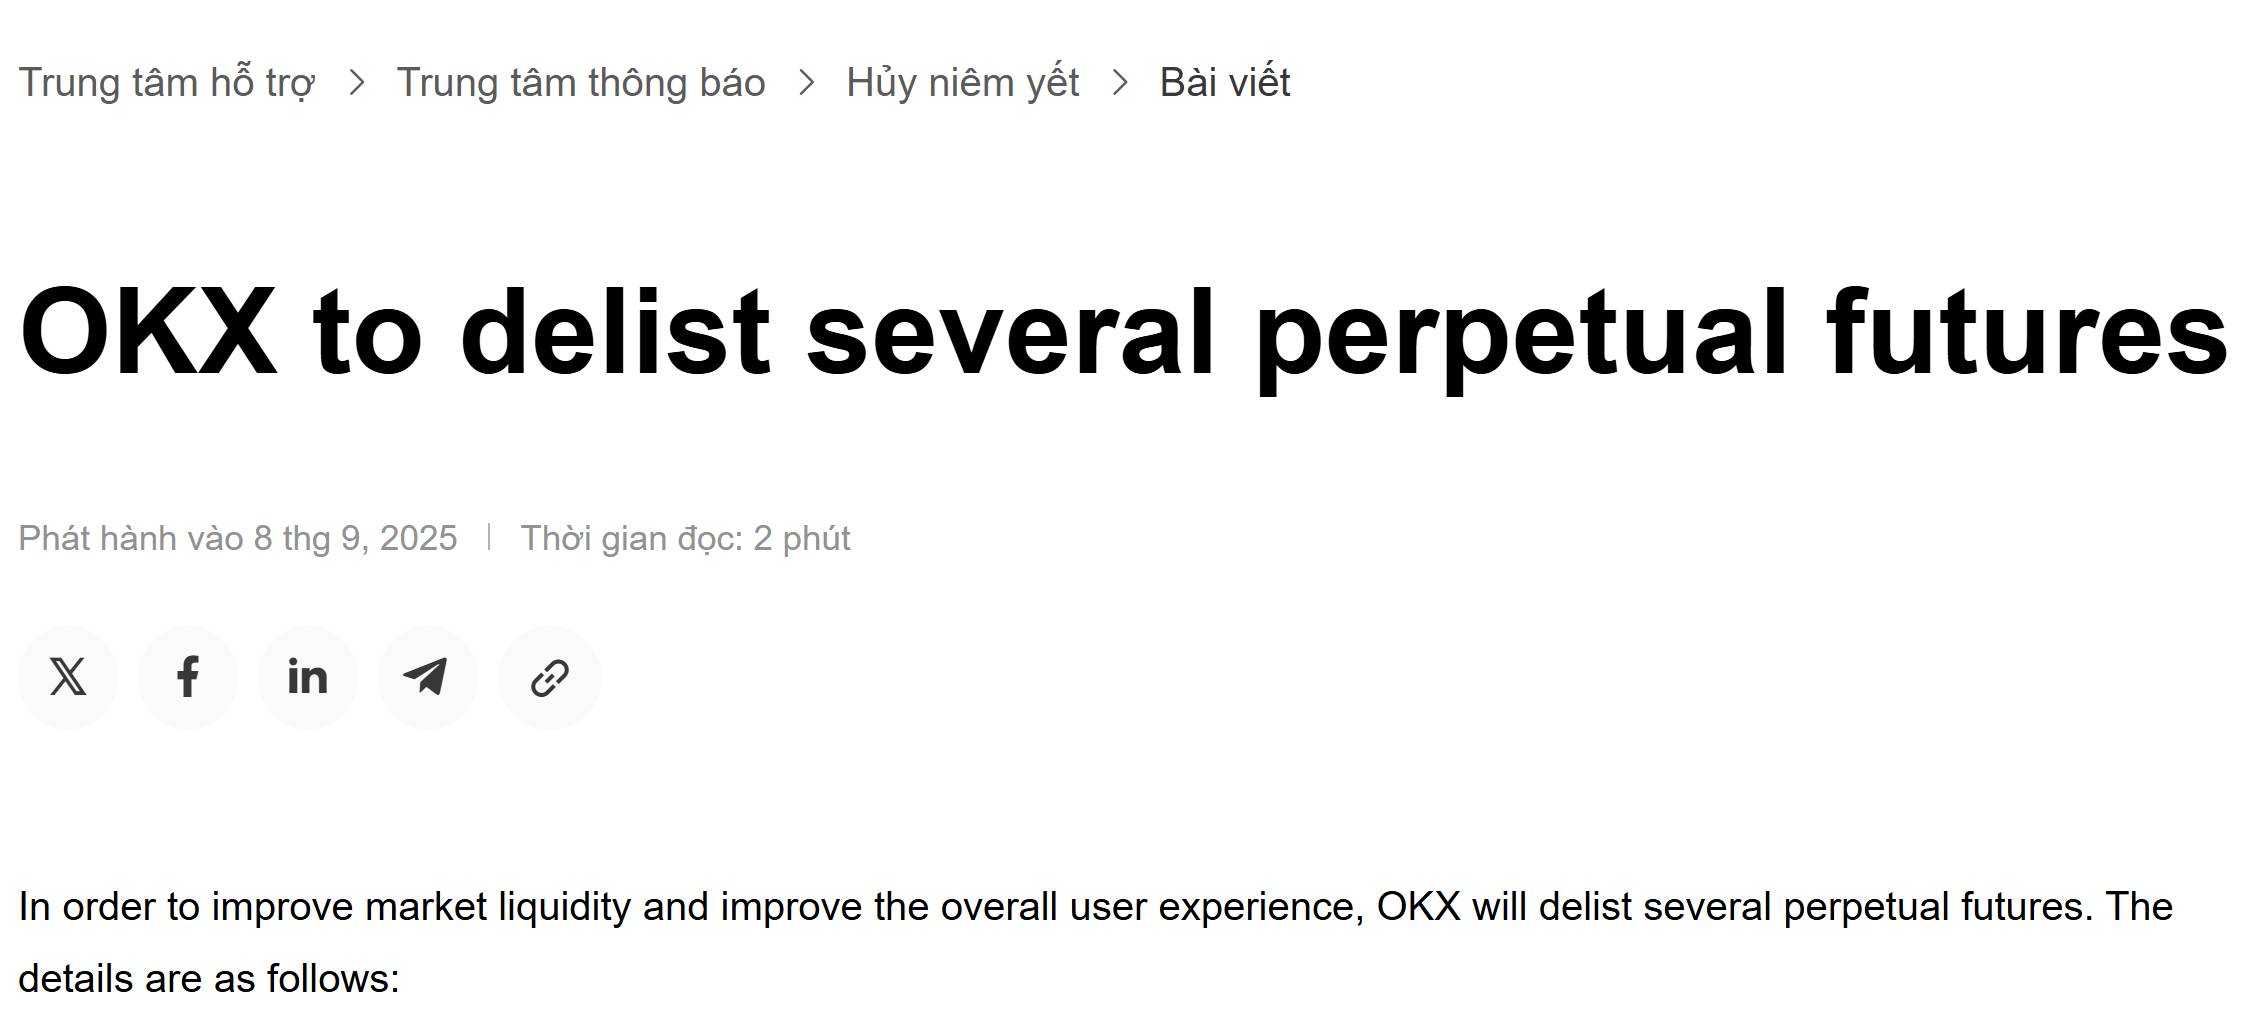Click the phrase market liquidity in the paragraph
The width and height of the screenshot is (2249, 1009).
[x=497, y=907]
